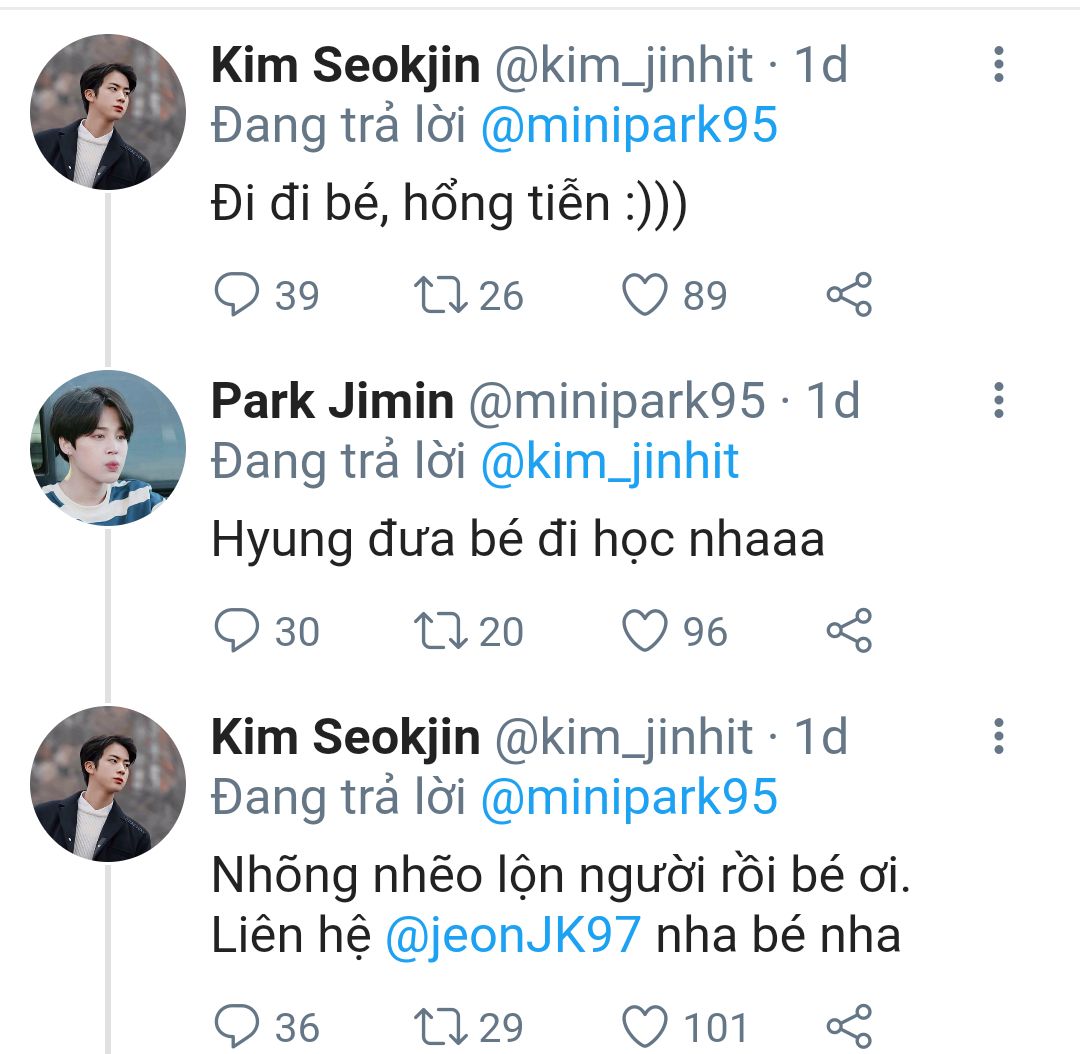Screen dimensions: 1080x1054
Task: Like the 'Hyung đưa bé đi học' tweet
Action: [x=645, y=631]
